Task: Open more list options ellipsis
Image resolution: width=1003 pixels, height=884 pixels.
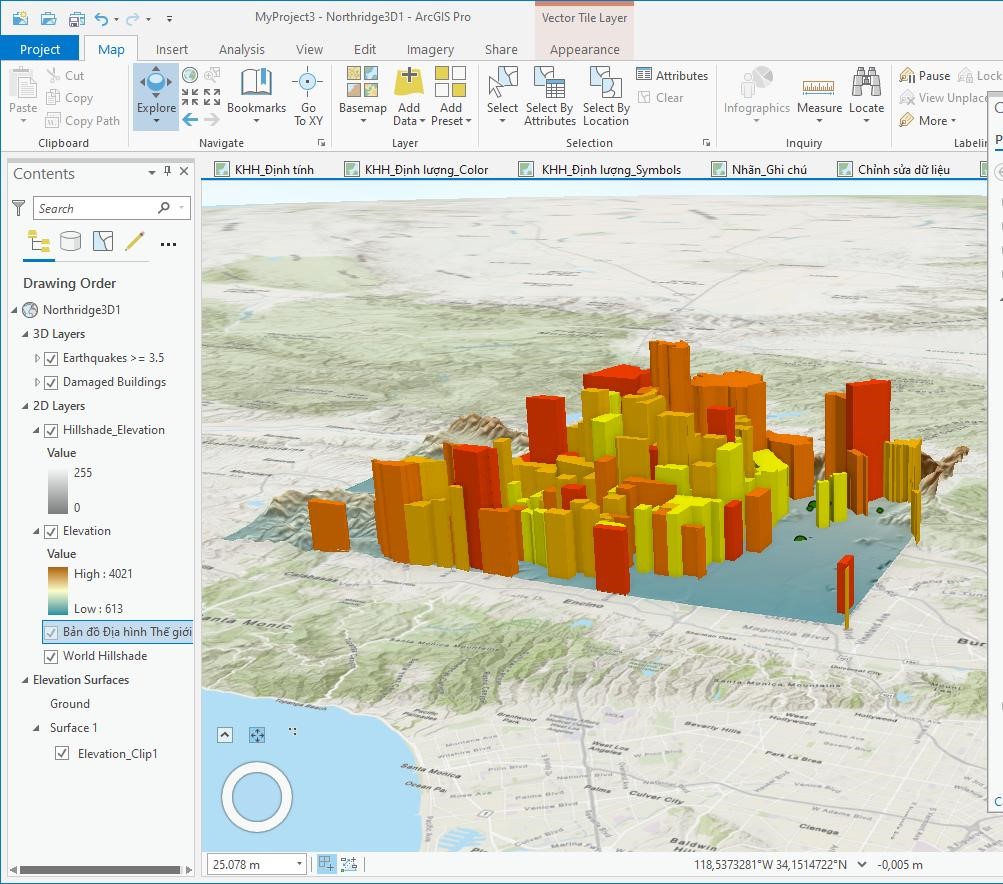Action: (168, 244)
